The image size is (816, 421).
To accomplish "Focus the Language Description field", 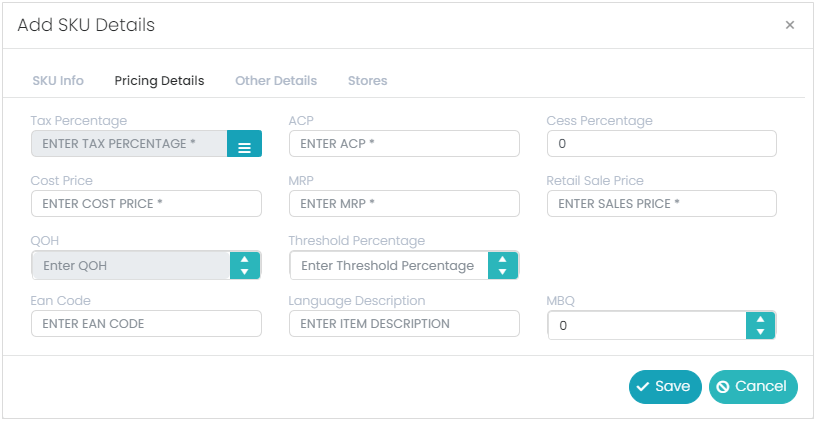I will [x=404, y=324].
